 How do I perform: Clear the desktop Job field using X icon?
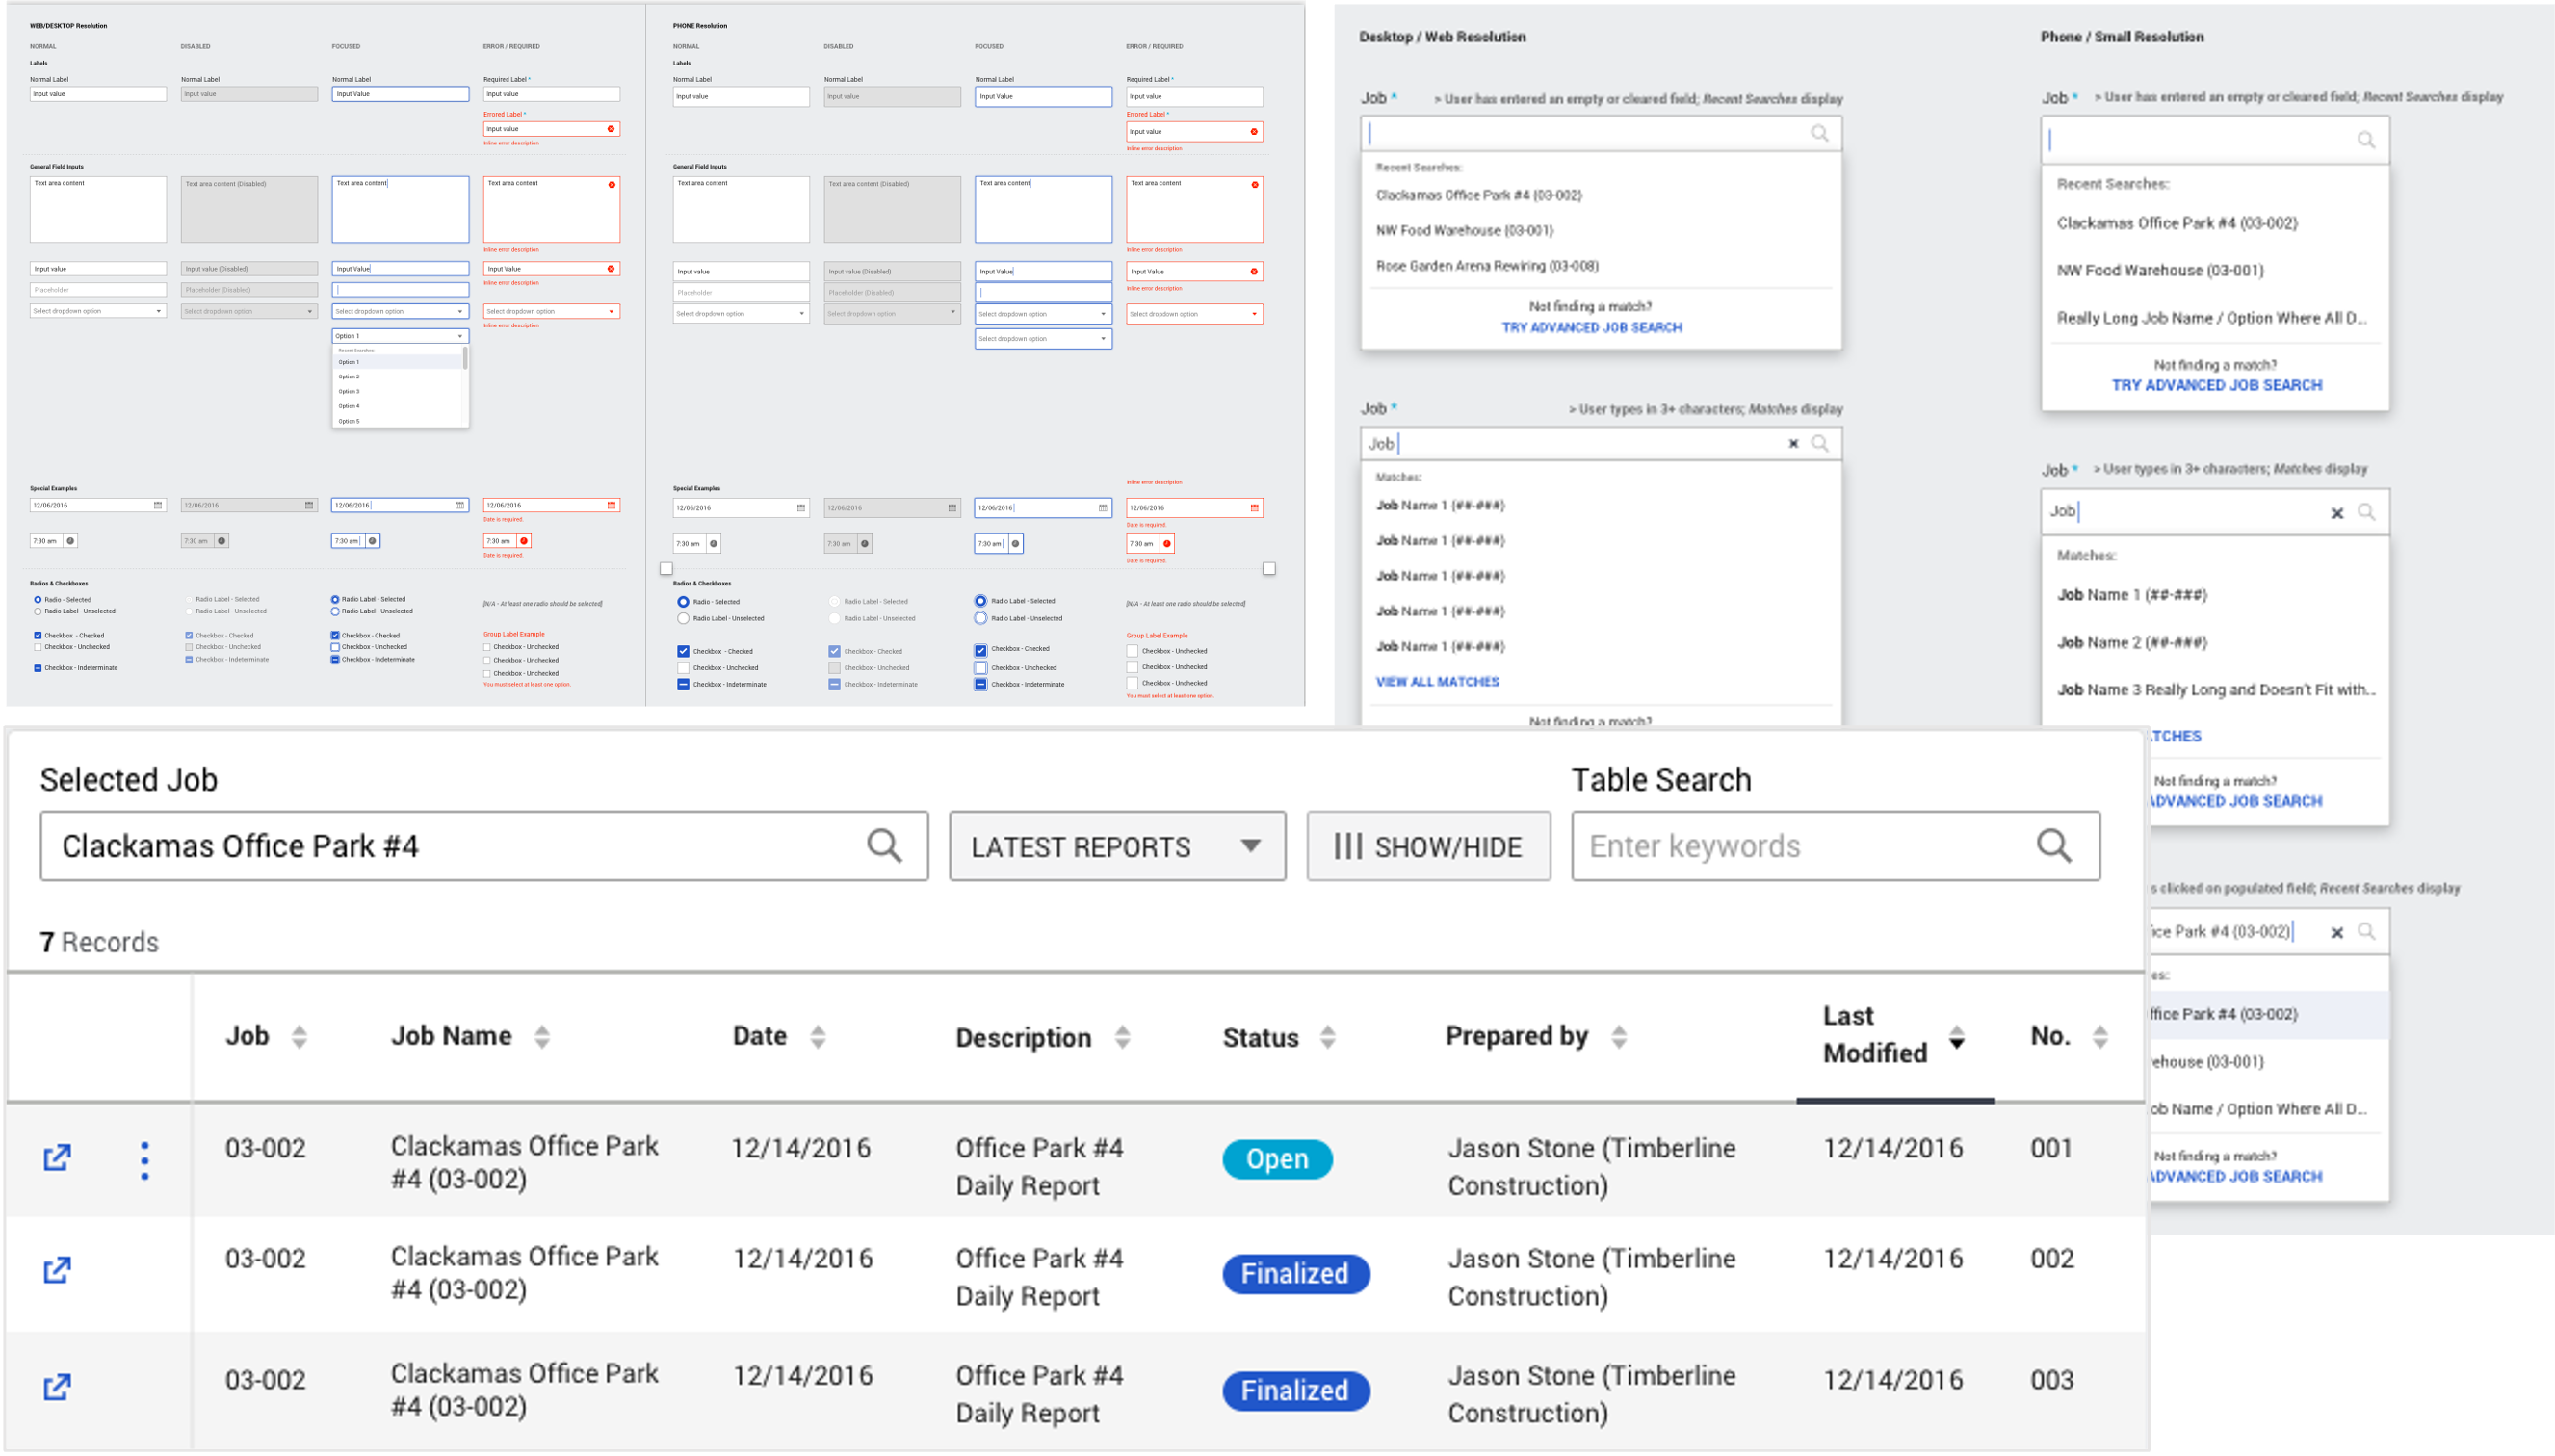(1793, 444)
